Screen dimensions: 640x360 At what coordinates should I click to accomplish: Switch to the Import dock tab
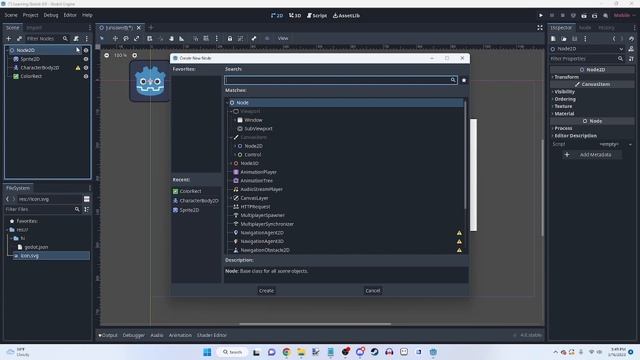pyautogui.click(x=34, y=27)
